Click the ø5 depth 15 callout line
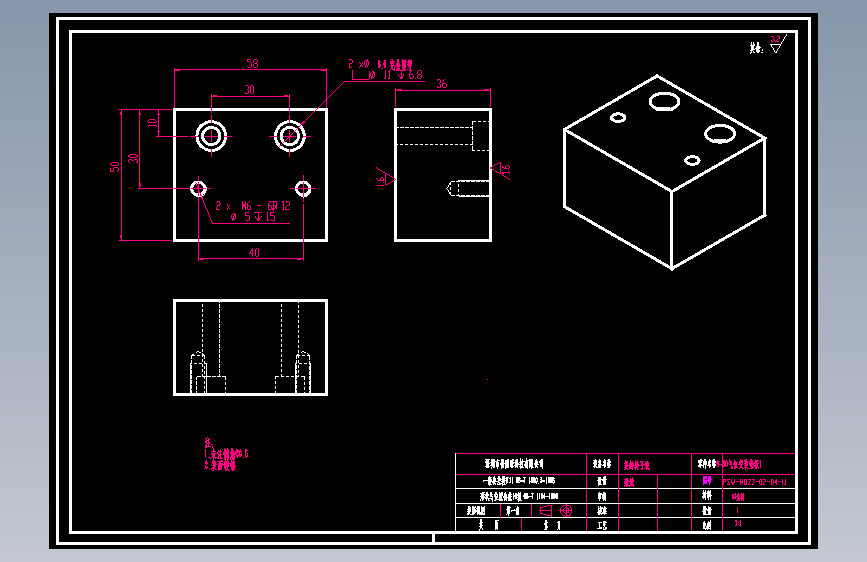 tap(253, 217)
